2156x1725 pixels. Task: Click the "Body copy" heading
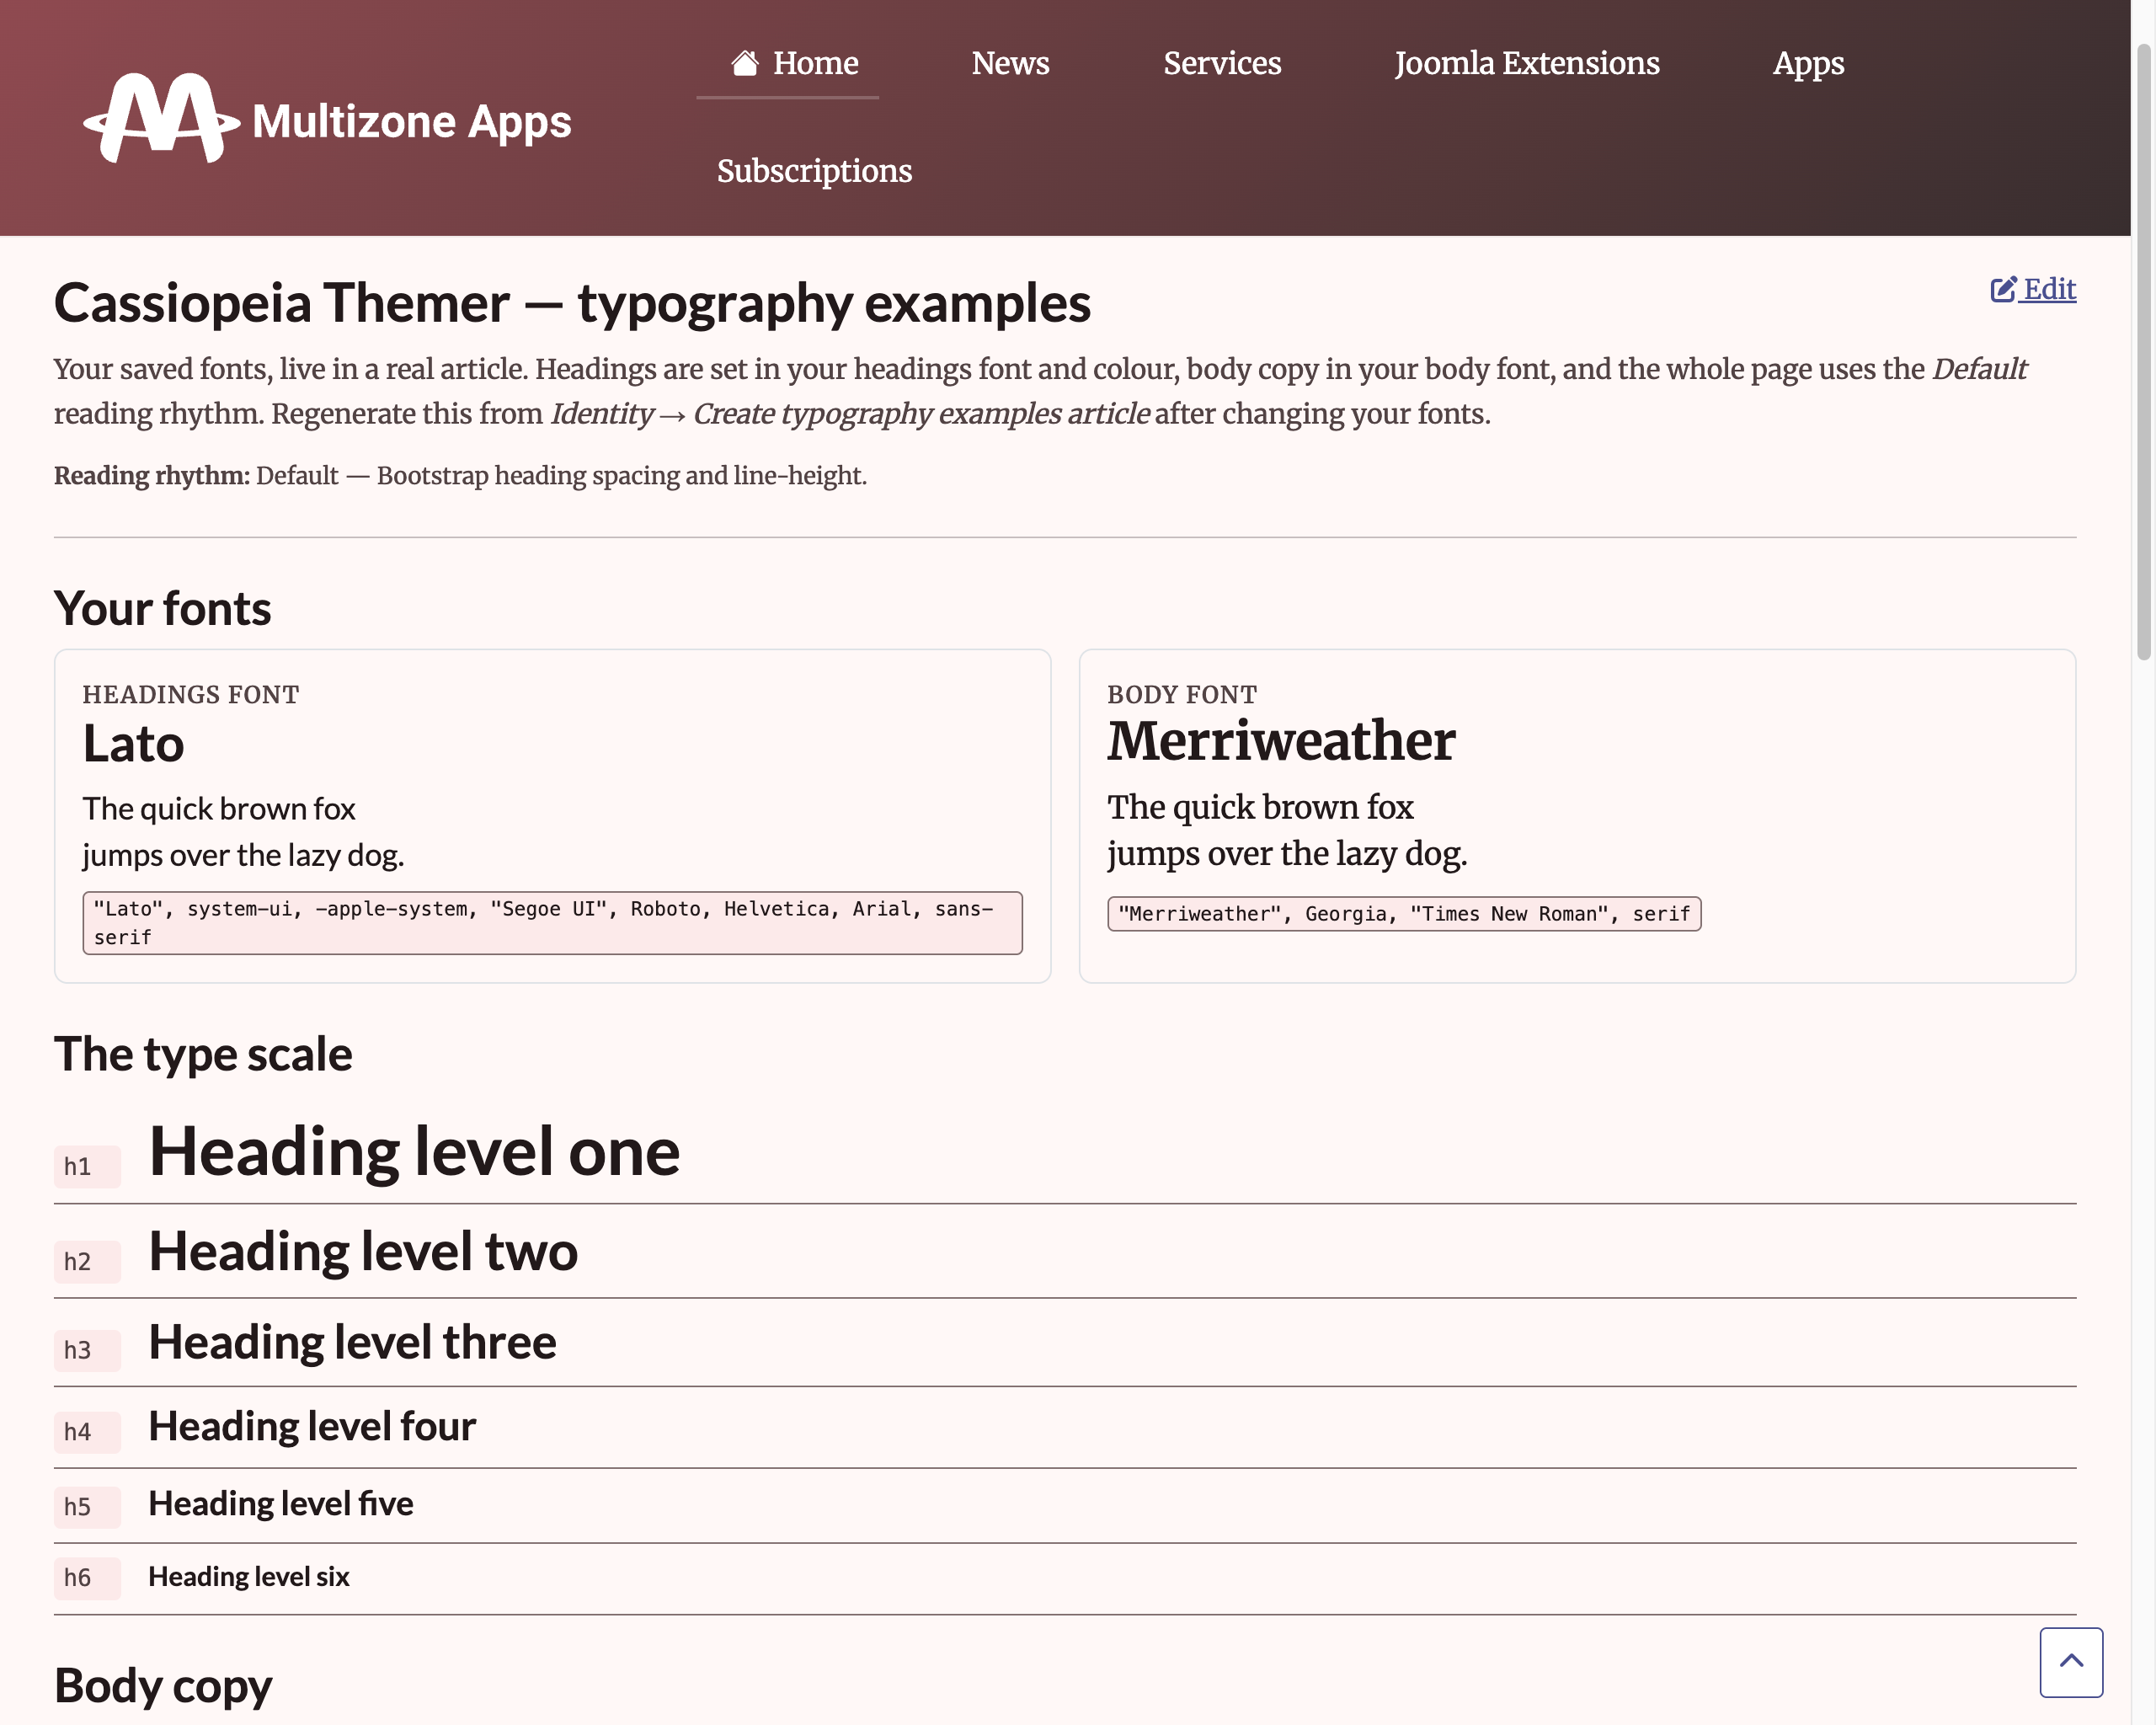click(163, 1686)
